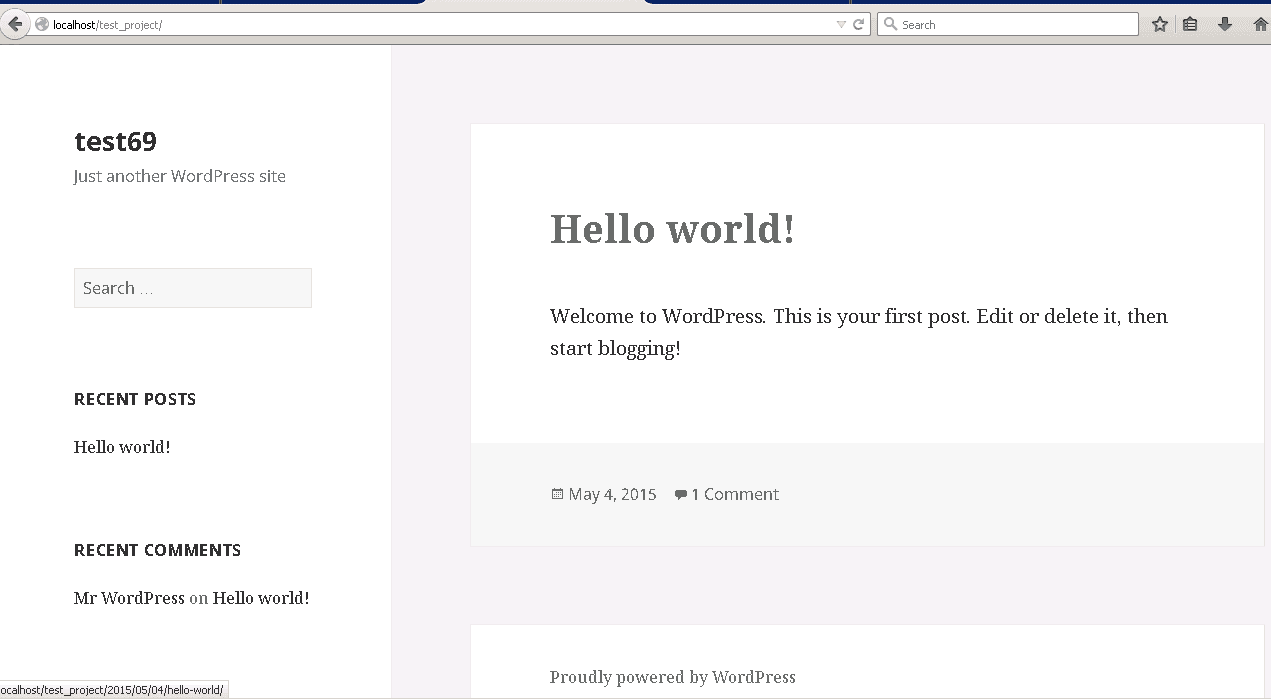Click the RECENT POSTS heading

coord(135,399)
